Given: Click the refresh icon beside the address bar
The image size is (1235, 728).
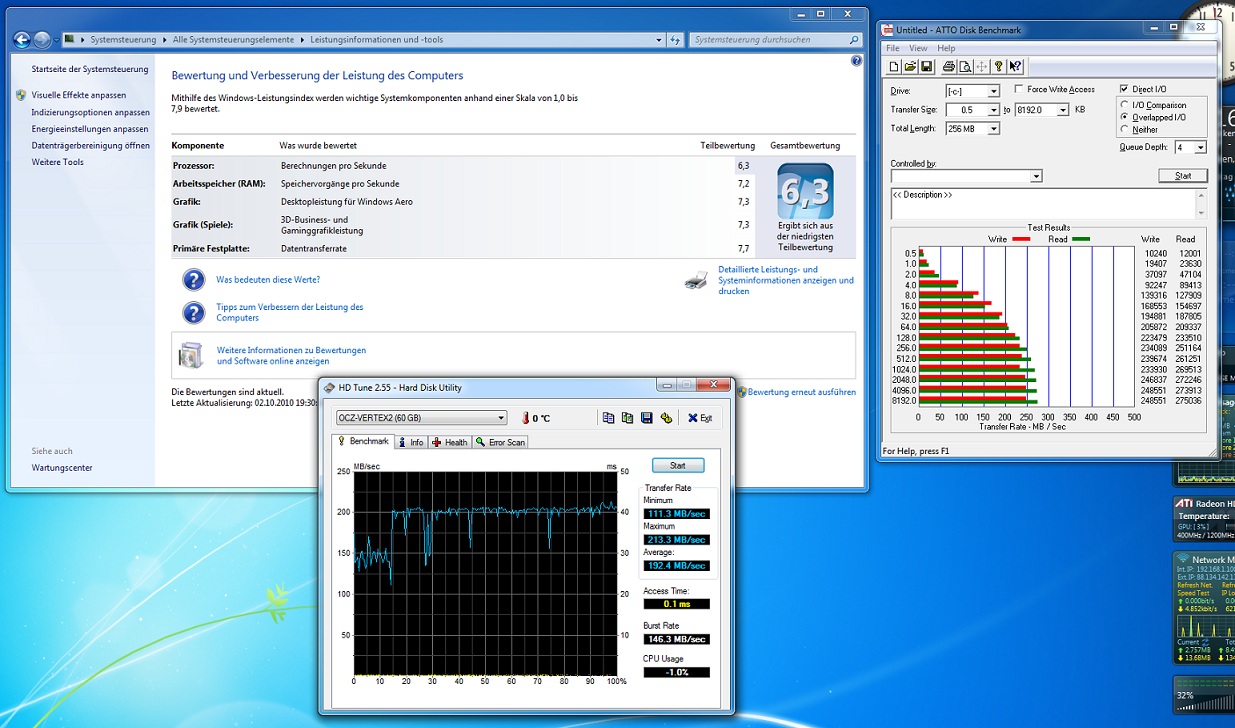Looking at the screenshot, I should click(676, 40).
